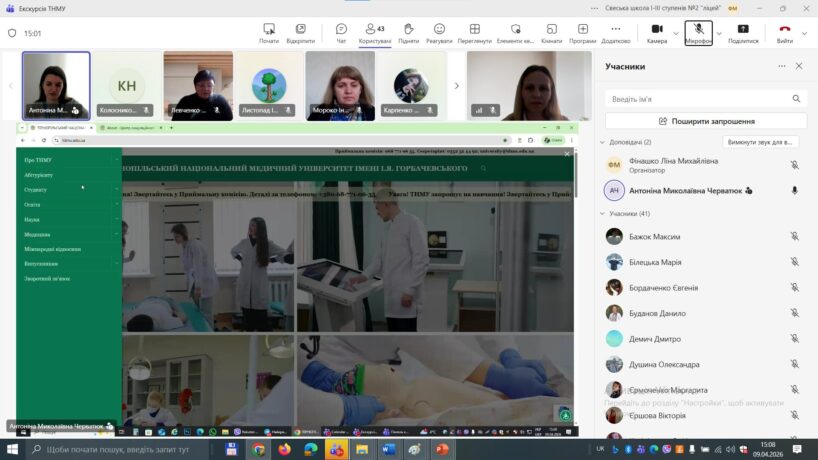Collapse the Учасники (41) attendees section
Screen dimensions: 818x460
pyautogui.click(x=602, y=214)
